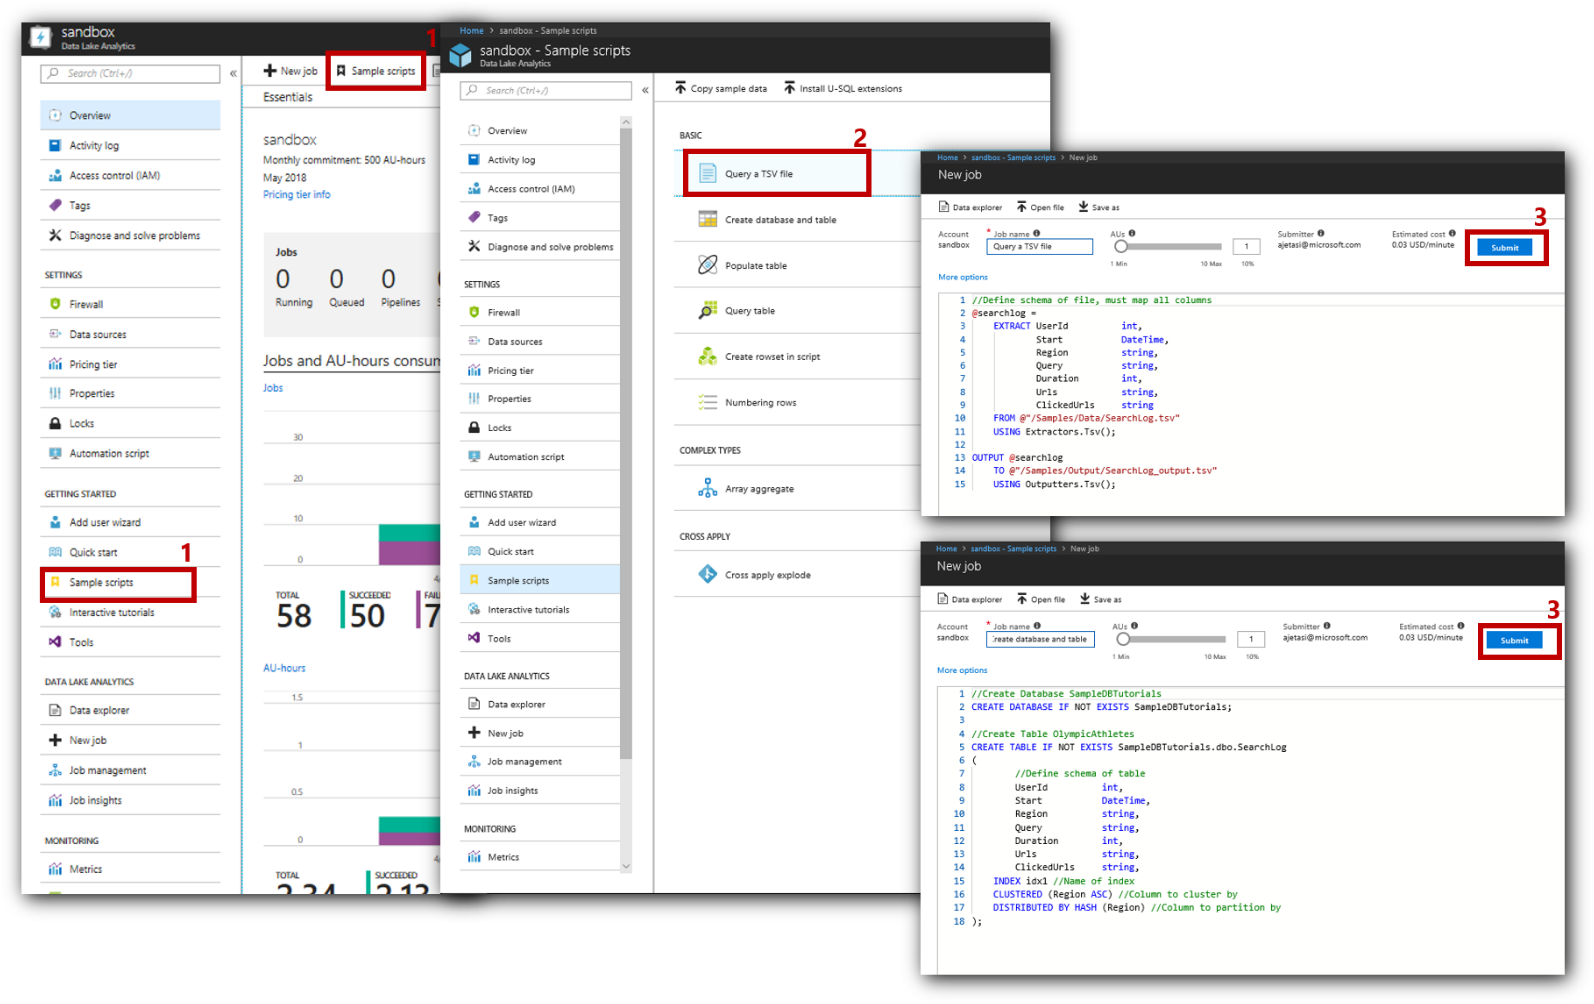
Task: Collapse the Sample scripts window sidebar chevron
Action: click(645, 90)
